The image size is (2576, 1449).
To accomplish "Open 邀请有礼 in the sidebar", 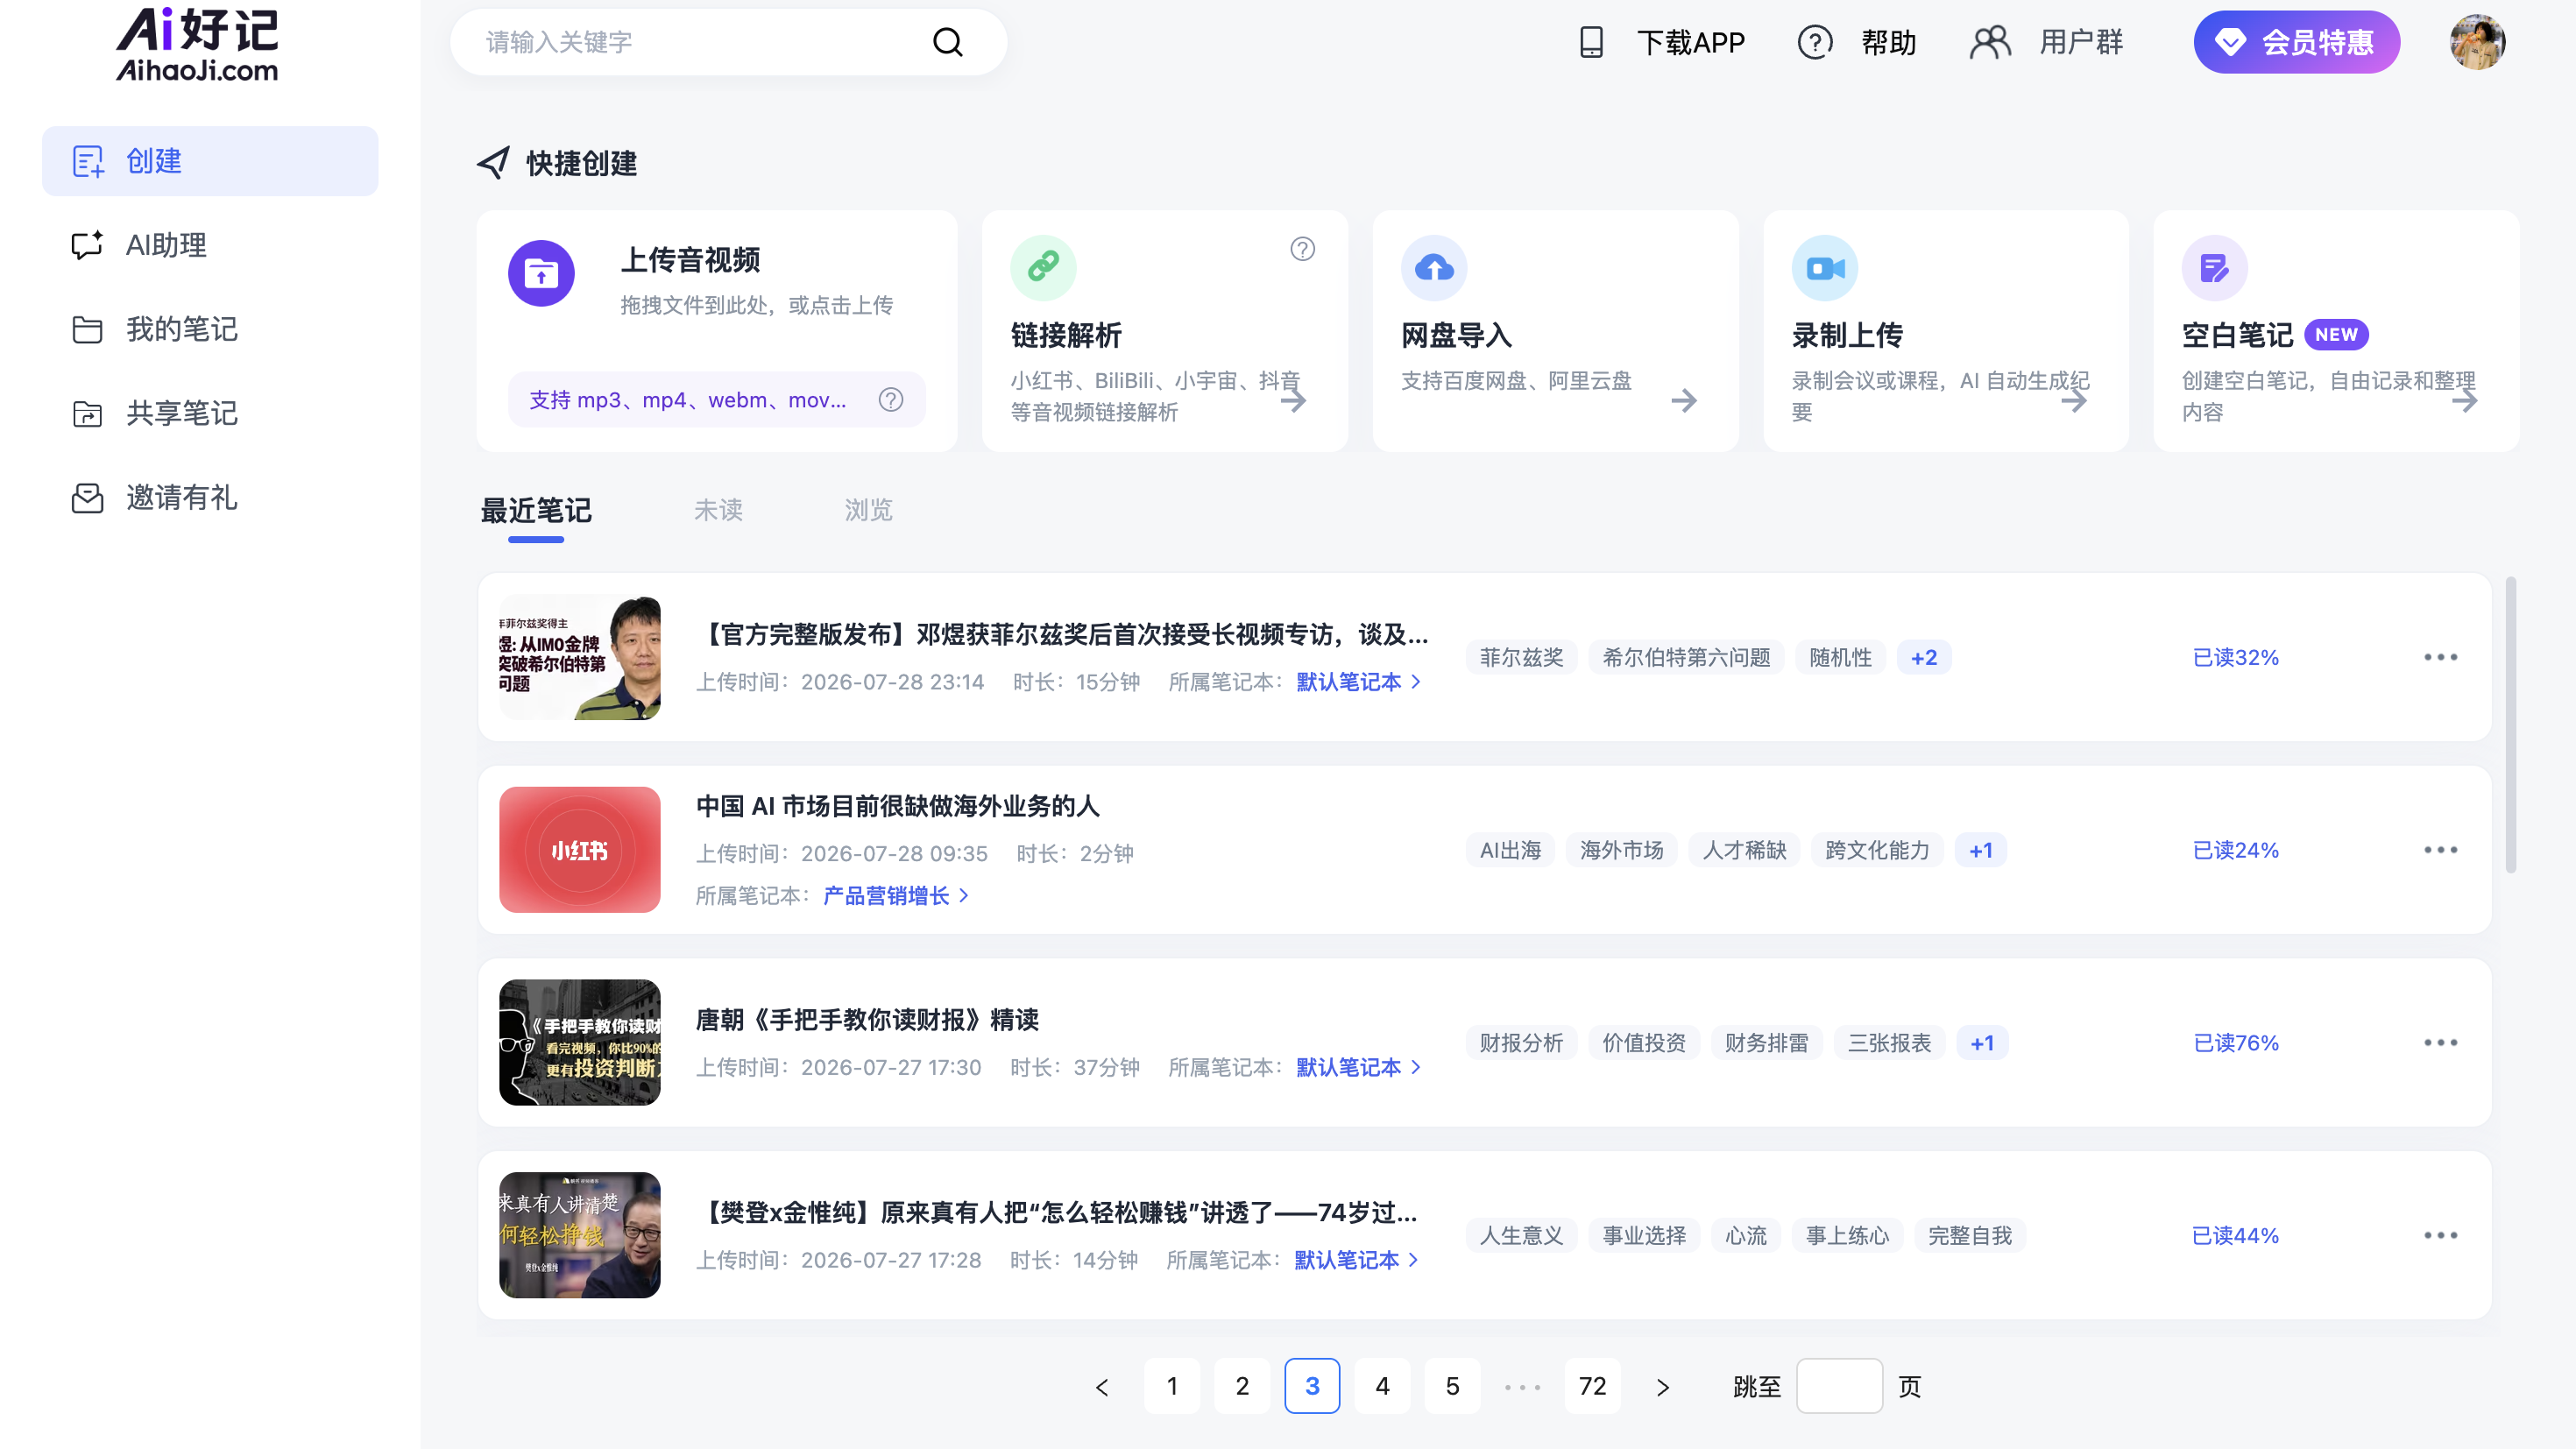I will click(210, 497).
